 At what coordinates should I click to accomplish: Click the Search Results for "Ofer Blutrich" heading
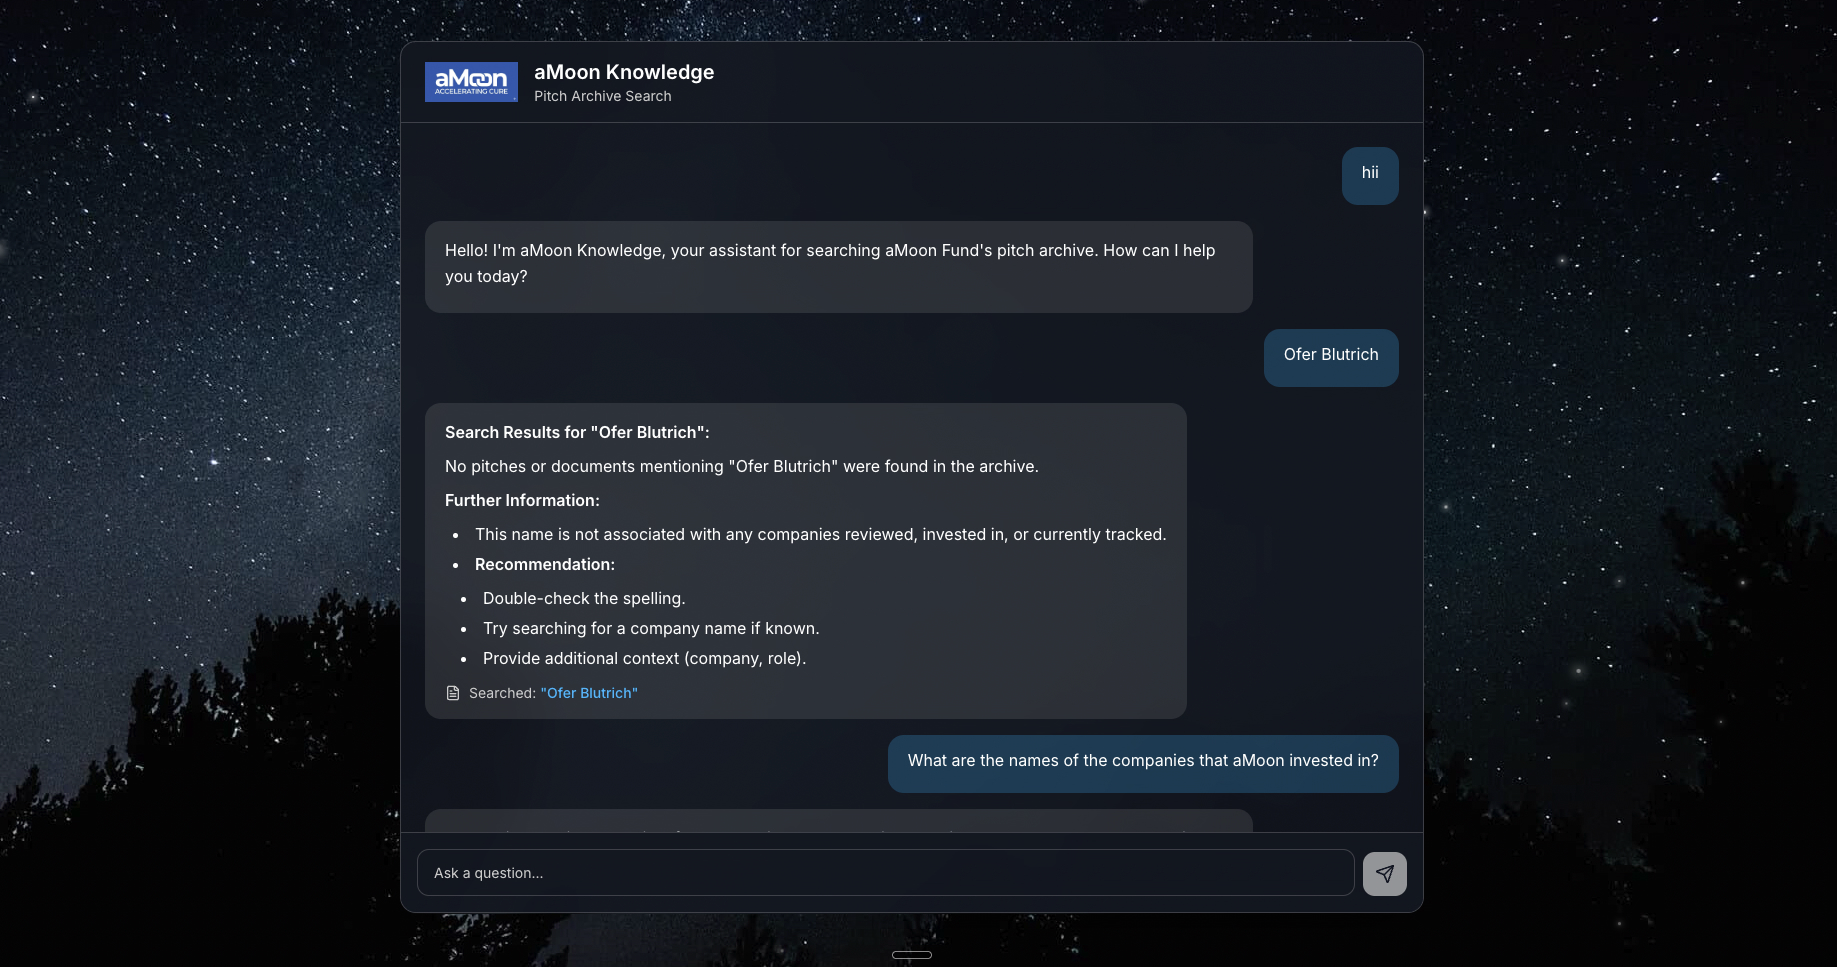[x=577, y=432]
